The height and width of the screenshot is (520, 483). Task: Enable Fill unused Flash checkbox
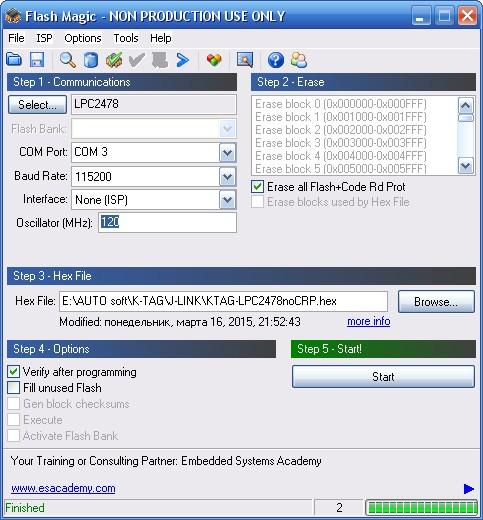coord(13,388)
